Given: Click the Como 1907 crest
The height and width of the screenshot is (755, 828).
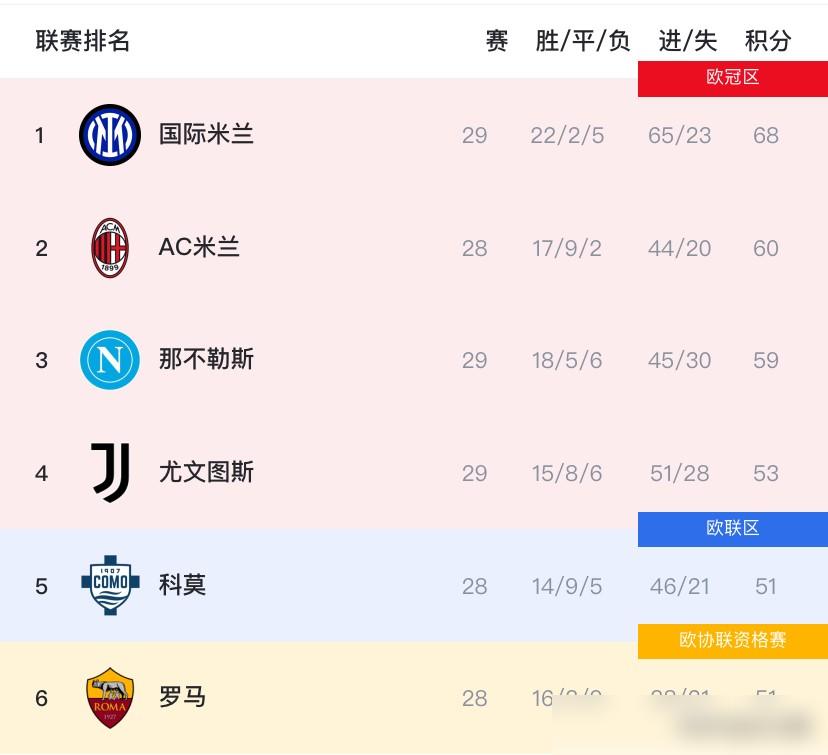Looking at the screenshot, I should 110,586.
